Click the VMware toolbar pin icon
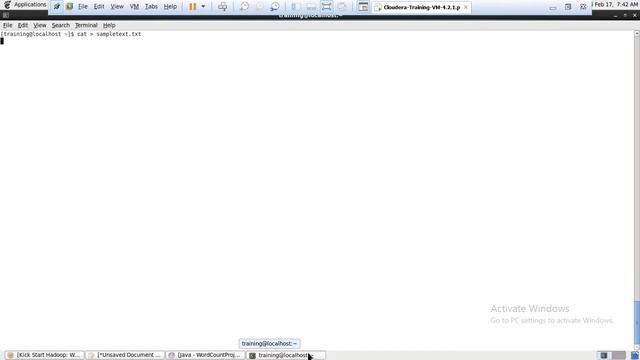 click(x=57, y=7)
